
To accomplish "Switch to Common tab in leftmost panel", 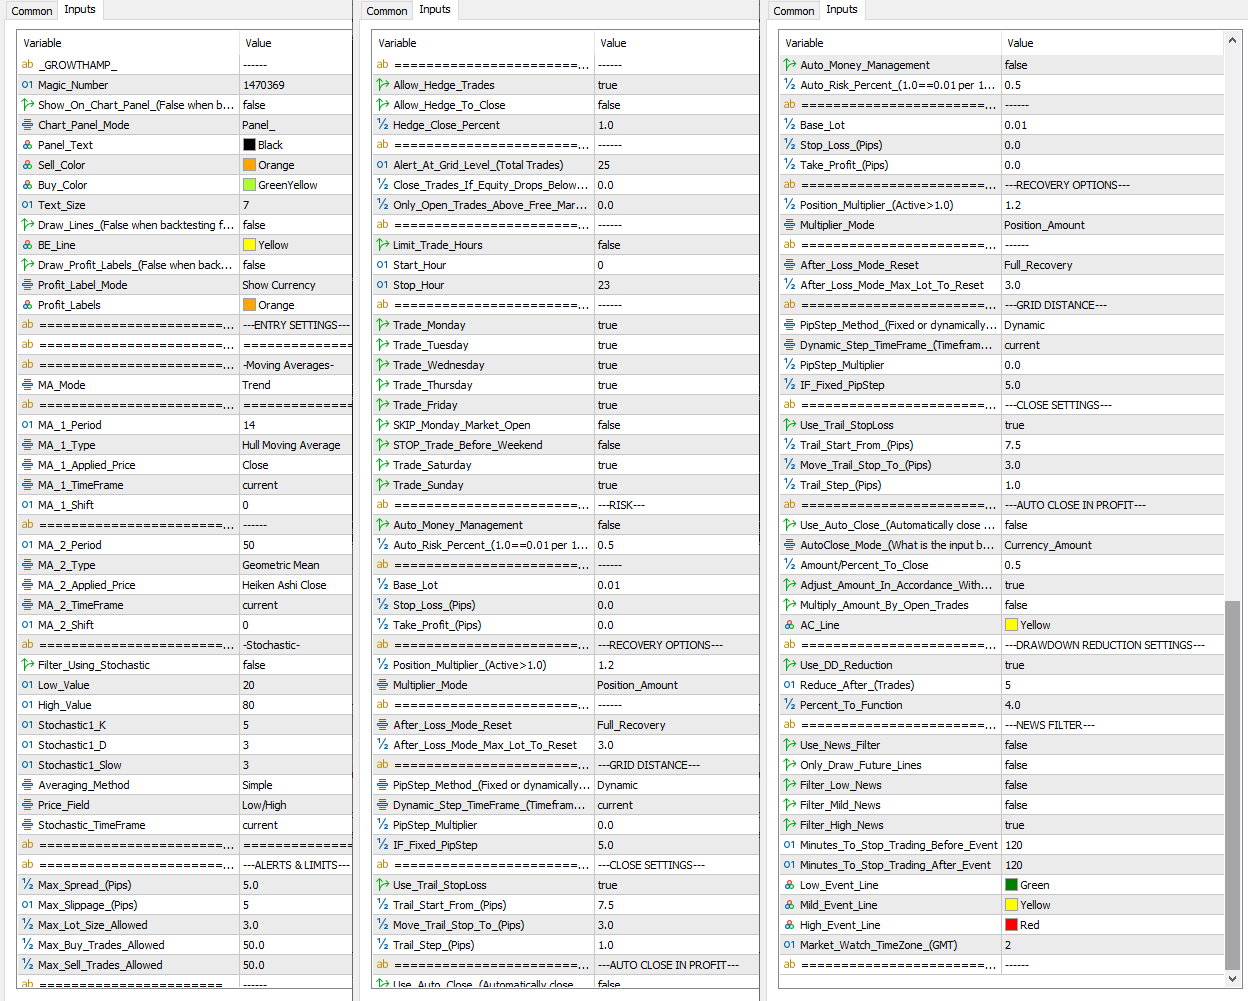I will coord(32,11).
